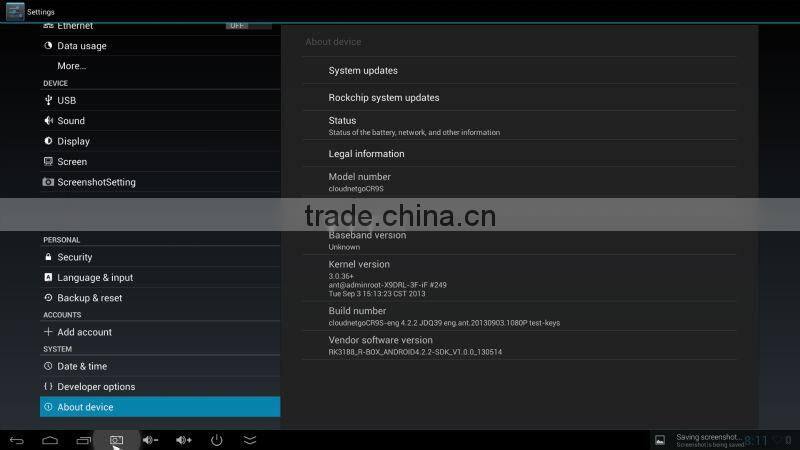Click the Sound speaker icon in sidebar
The height and width of the screenshot is (450, 800).
[48, 121]
